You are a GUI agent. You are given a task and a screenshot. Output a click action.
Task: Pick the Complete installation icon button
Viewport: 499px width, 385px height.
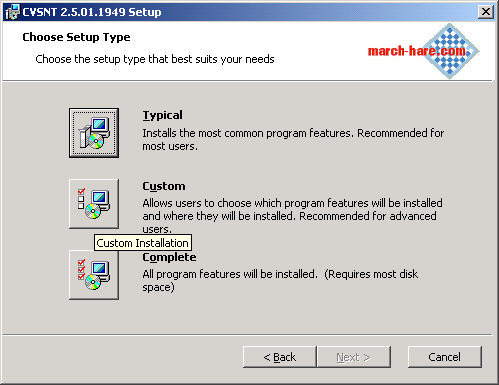94,275
